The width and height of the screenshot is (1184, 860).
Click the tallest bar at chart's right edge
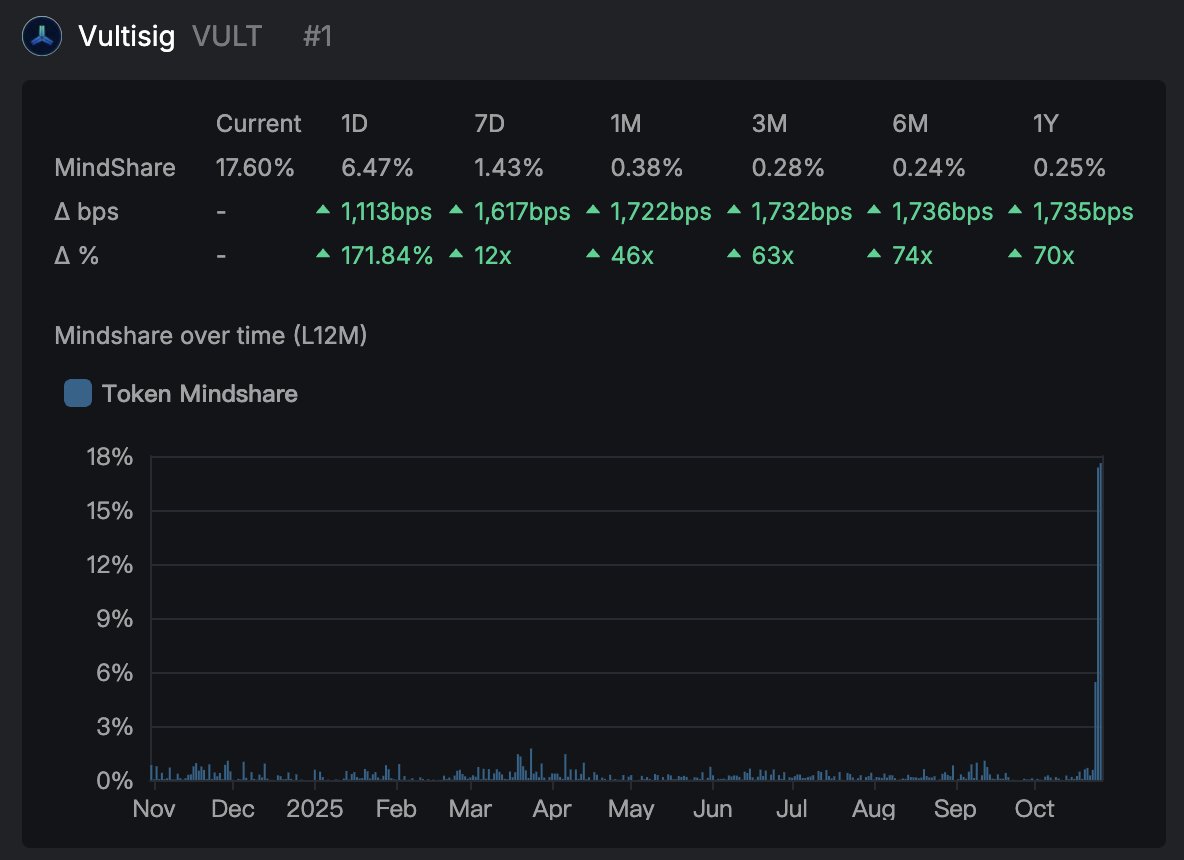click(x=1101, y=620)
